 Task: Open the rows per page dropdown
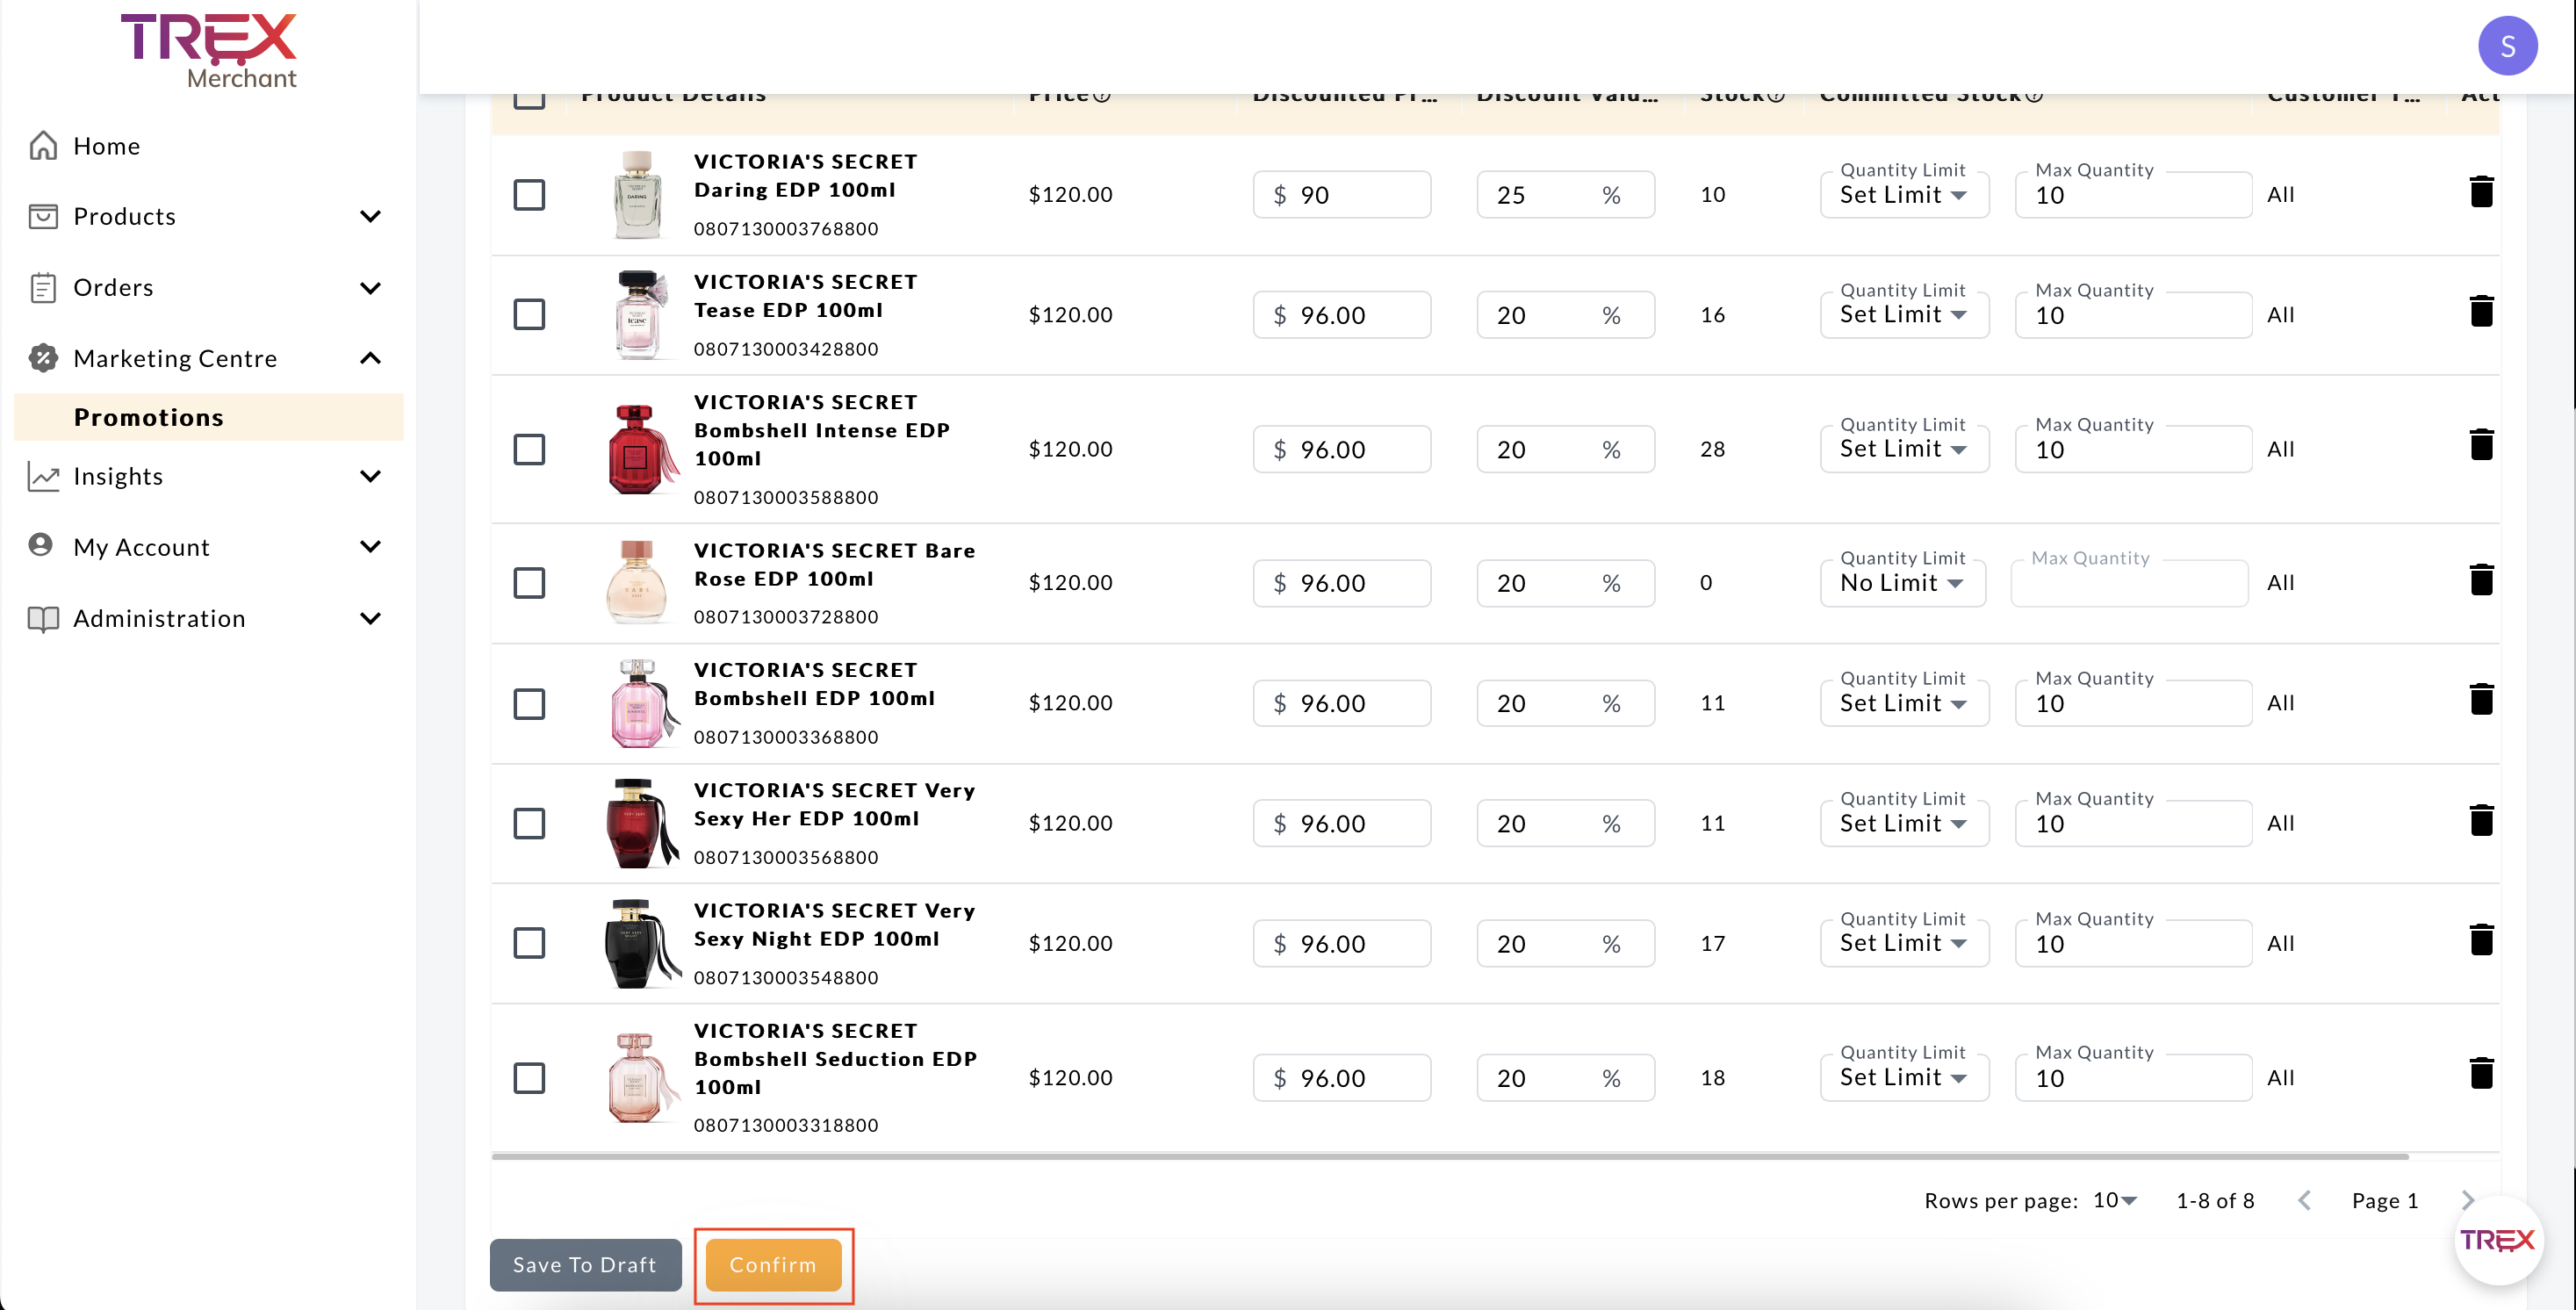tap(2115, 1200)
